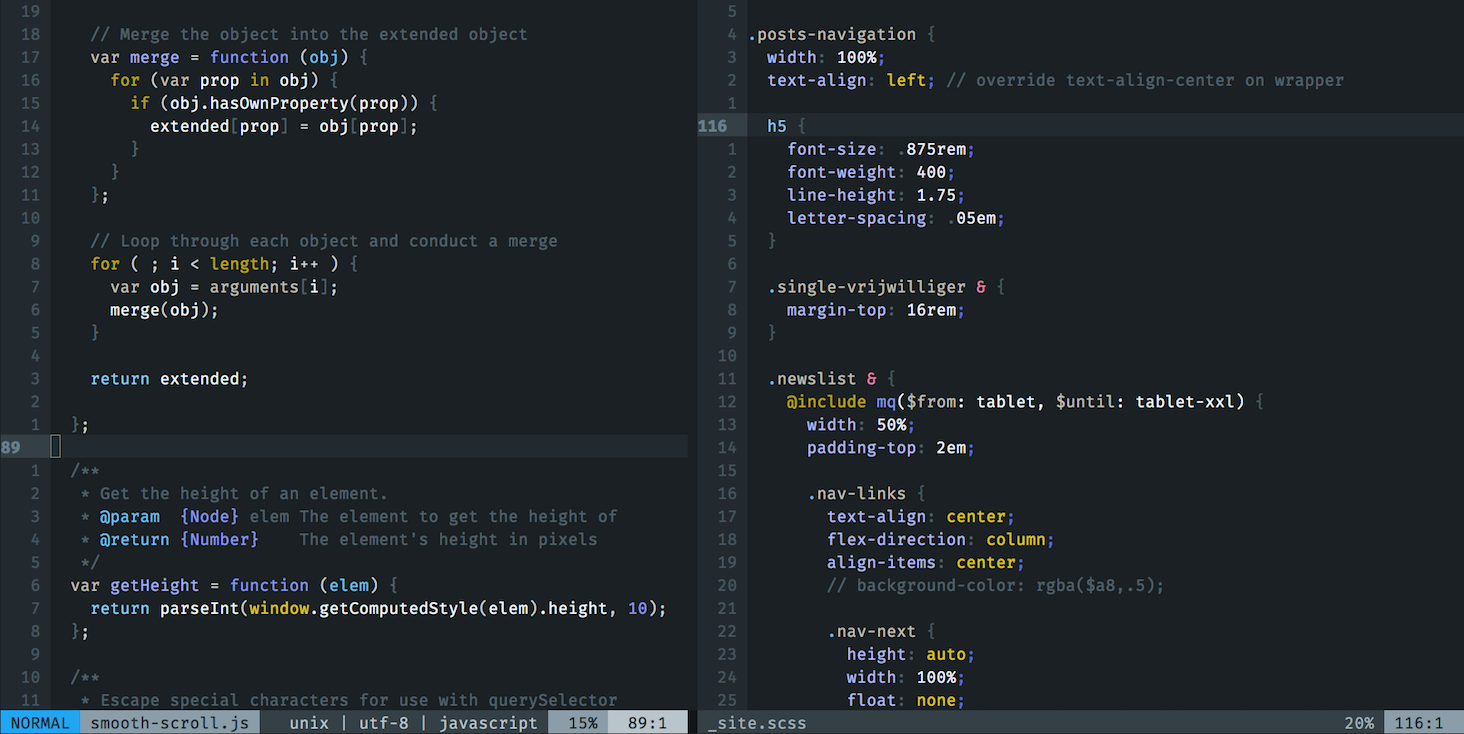Click the 'flex-direction: column;' declaration
This screenshot has height=734, width=1464.
[x=941, y=539]
